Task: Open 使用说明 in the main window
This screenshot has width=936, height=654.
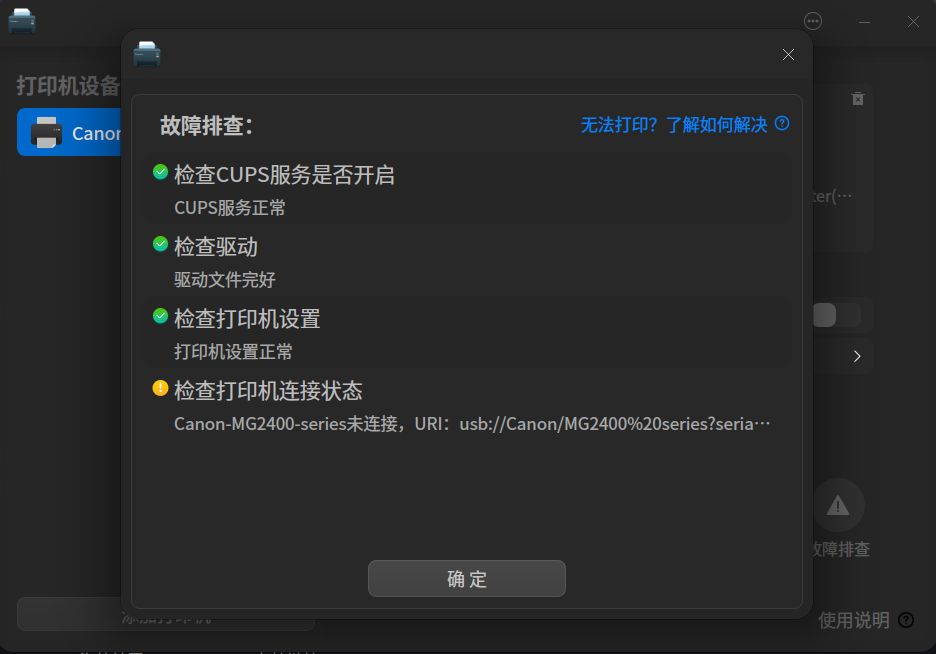Action: [x=854, y=621]
